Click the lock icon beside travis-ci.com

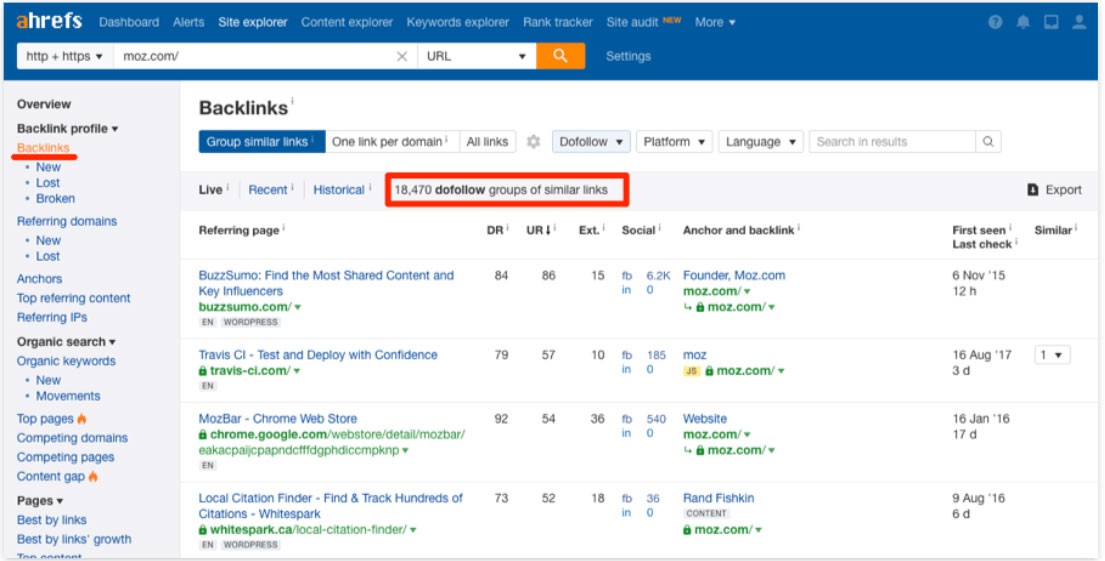[x=203, y=371]
